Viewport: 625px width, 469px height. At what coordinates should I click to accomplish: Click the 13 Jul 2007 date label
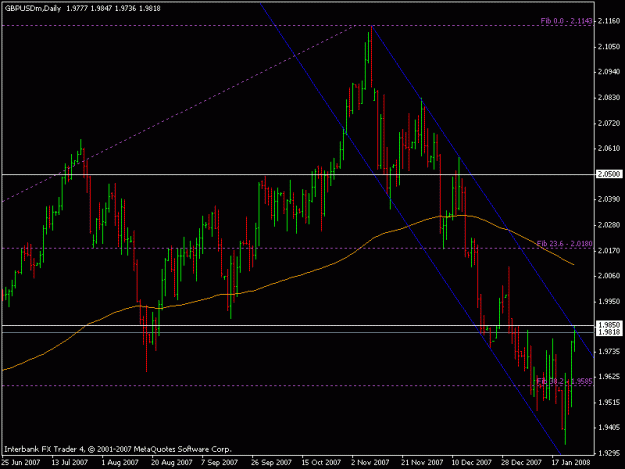click(70, 462)
